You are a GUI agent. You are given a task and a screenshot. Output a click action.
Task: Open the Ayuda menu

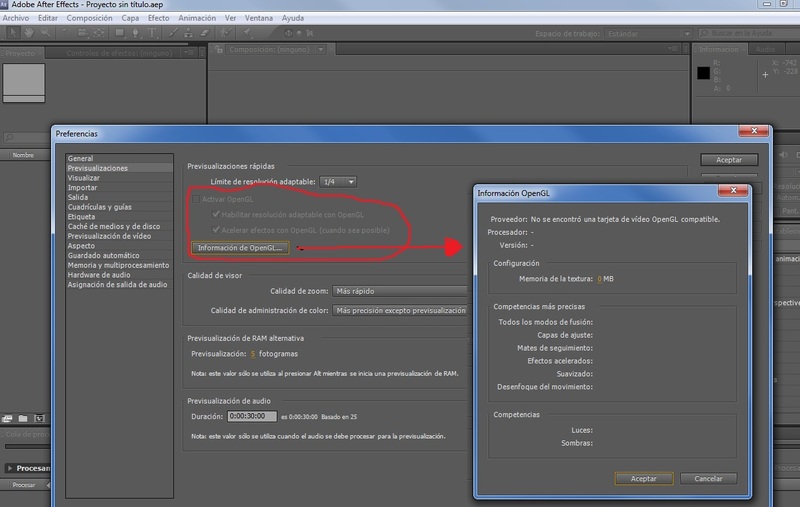click(x=293, y=18)
